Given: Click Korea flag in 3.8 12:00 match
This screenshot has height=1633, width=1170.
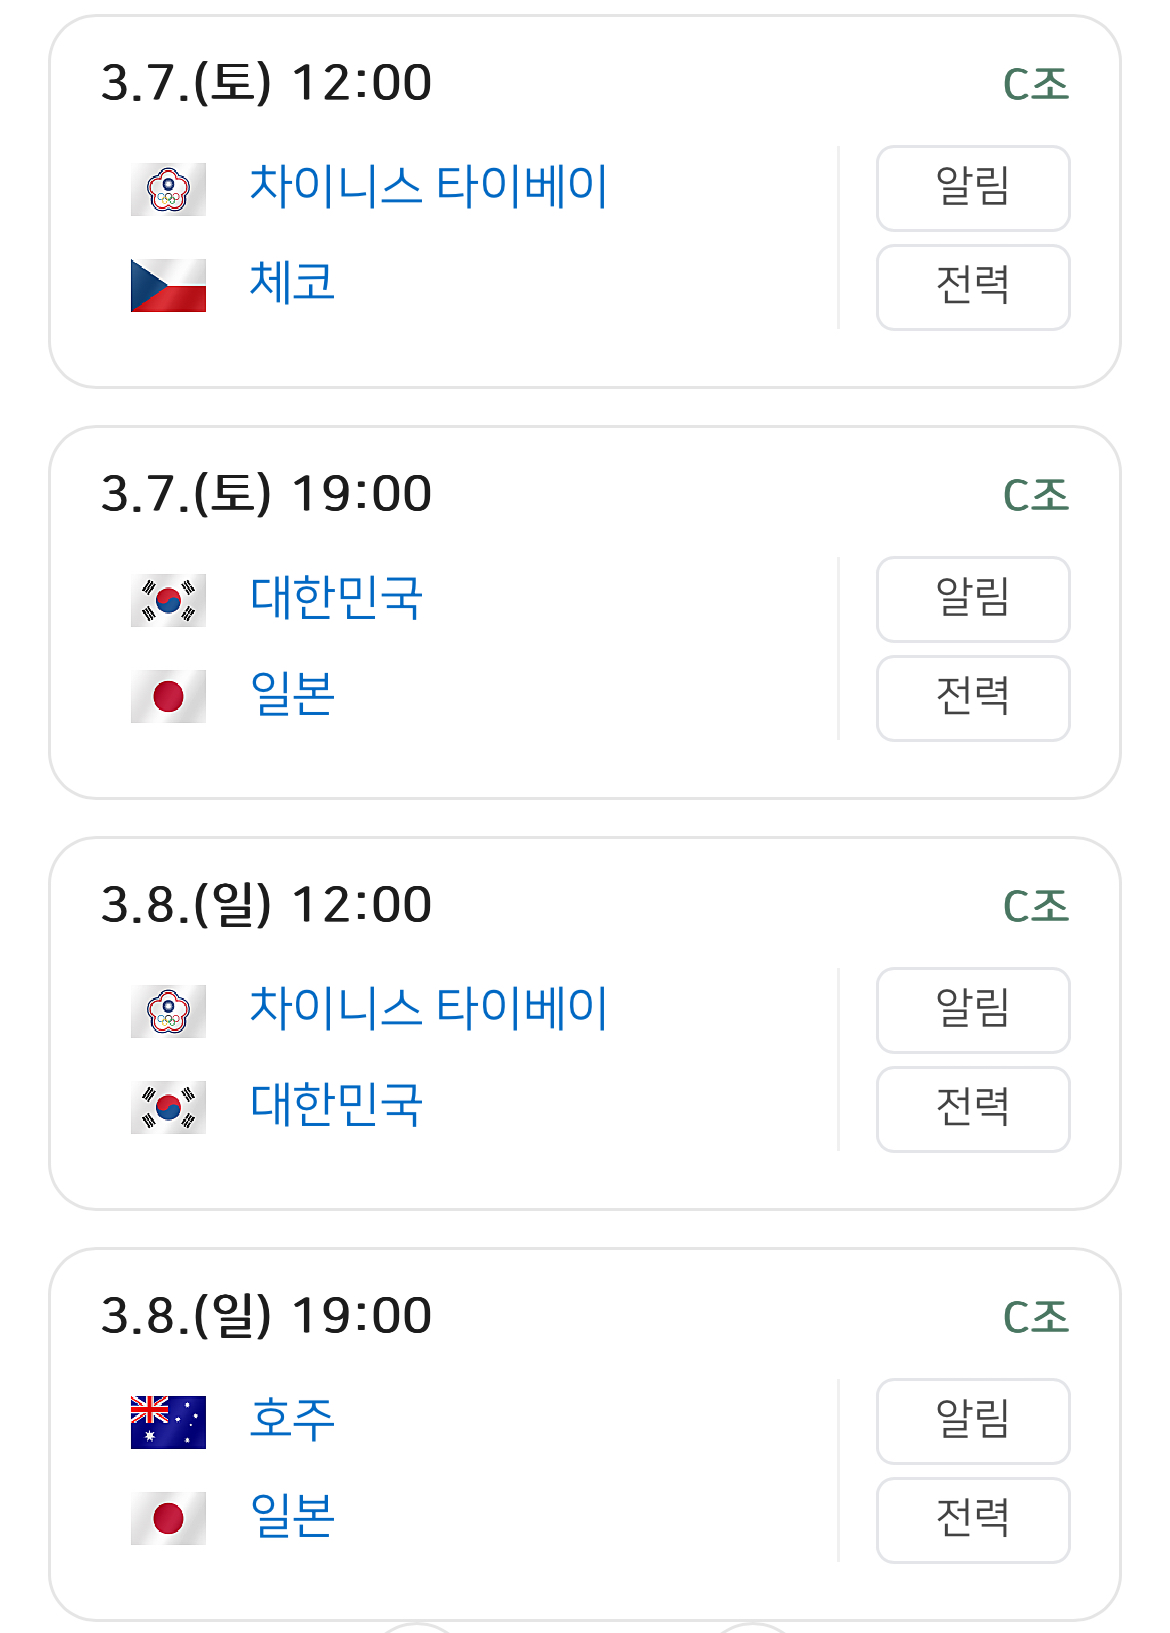Looking at the screenshot, I should coord(168,1107).
